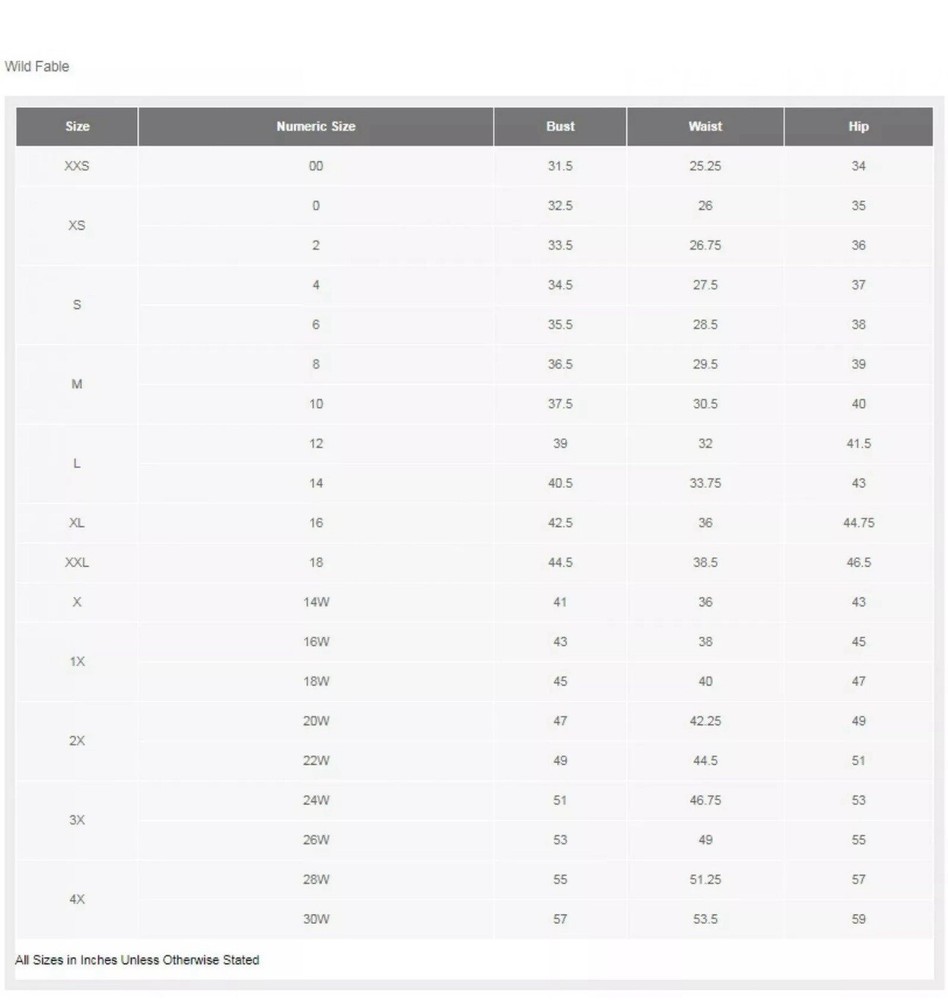Select waist value 33.75
This screenshot has height=1000, width=948.
pos(704,483)
